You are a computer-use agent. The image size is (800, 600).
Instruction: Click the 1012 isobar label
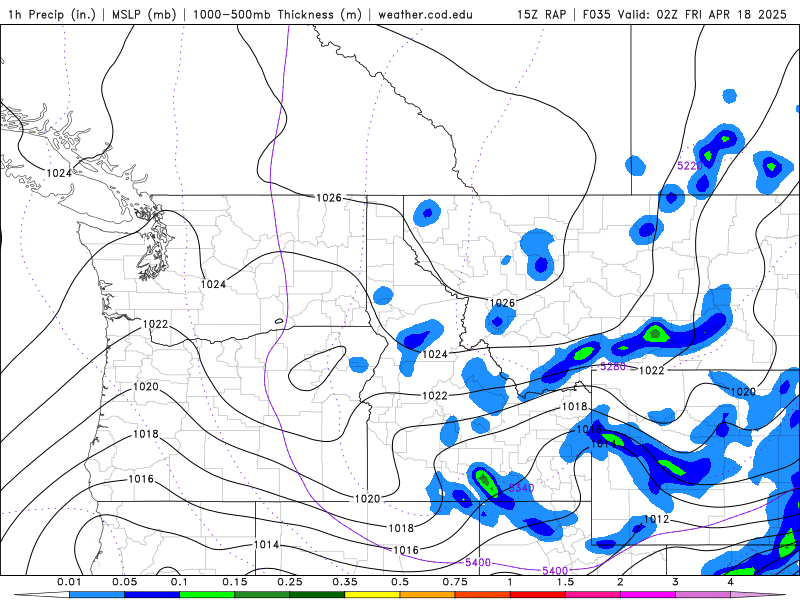[x=656, y=519]
